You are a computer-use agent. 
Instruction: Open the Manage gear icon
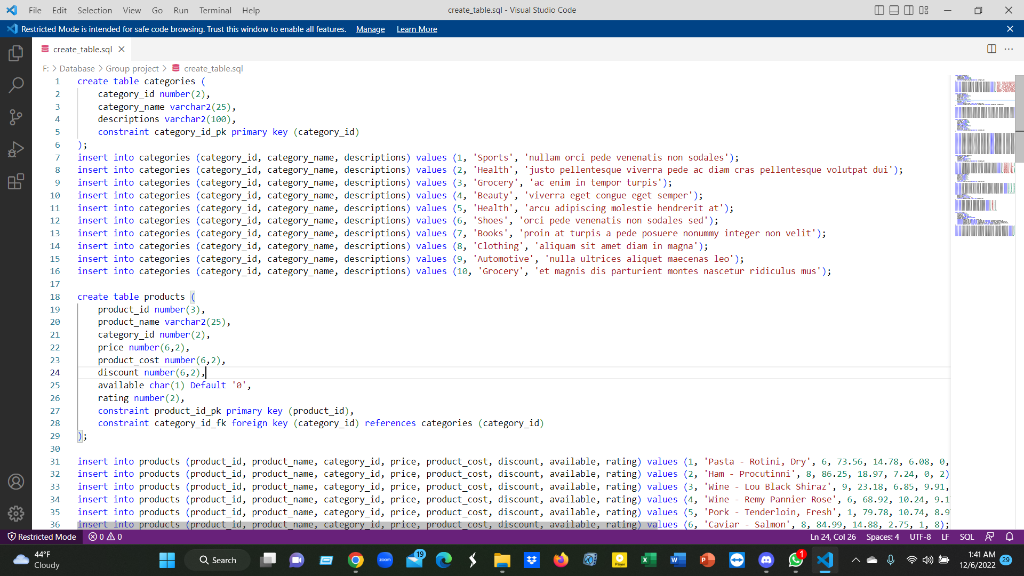pyautogui.click(x=16, y=514)
